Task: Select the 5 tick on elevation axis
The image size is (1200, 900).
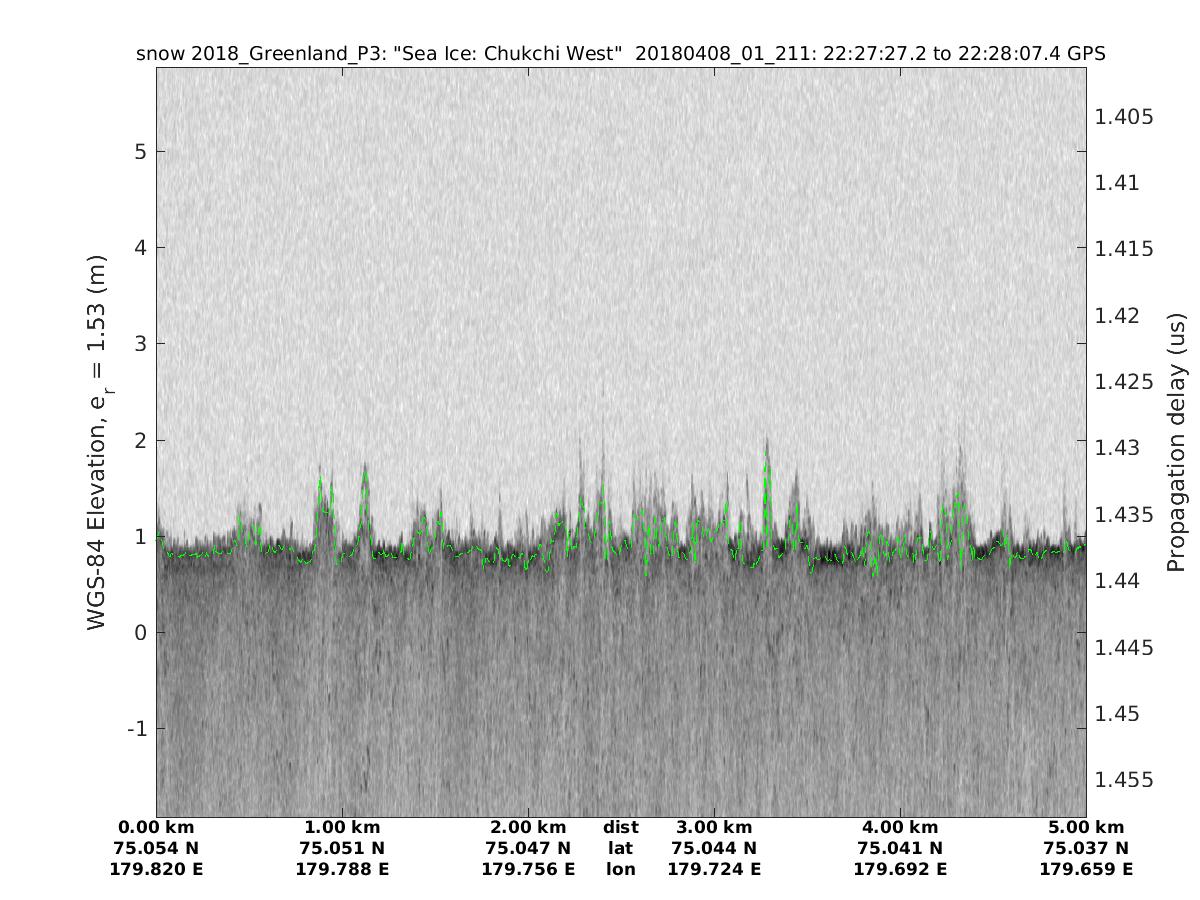Action: click(141, 152)
